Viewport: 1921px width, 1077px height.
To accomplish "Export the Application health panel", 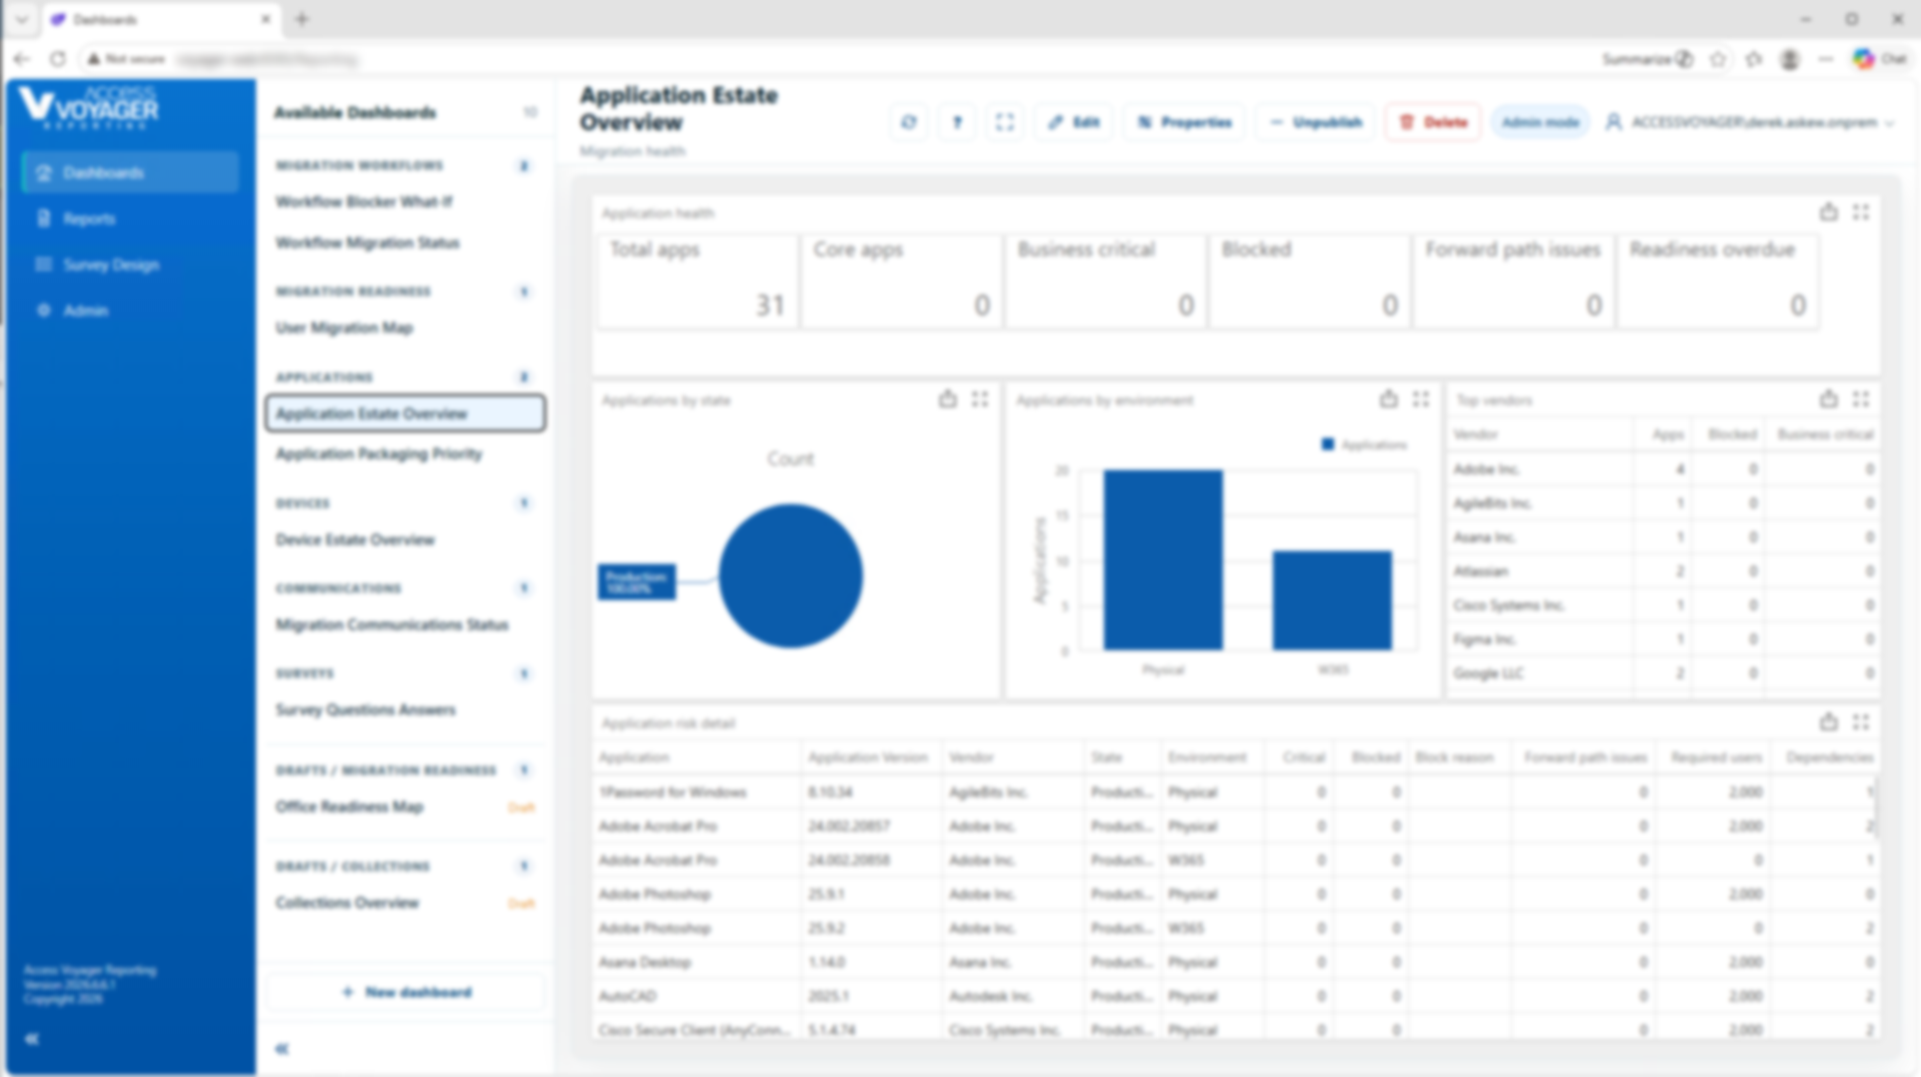I will coord(1828,212).
